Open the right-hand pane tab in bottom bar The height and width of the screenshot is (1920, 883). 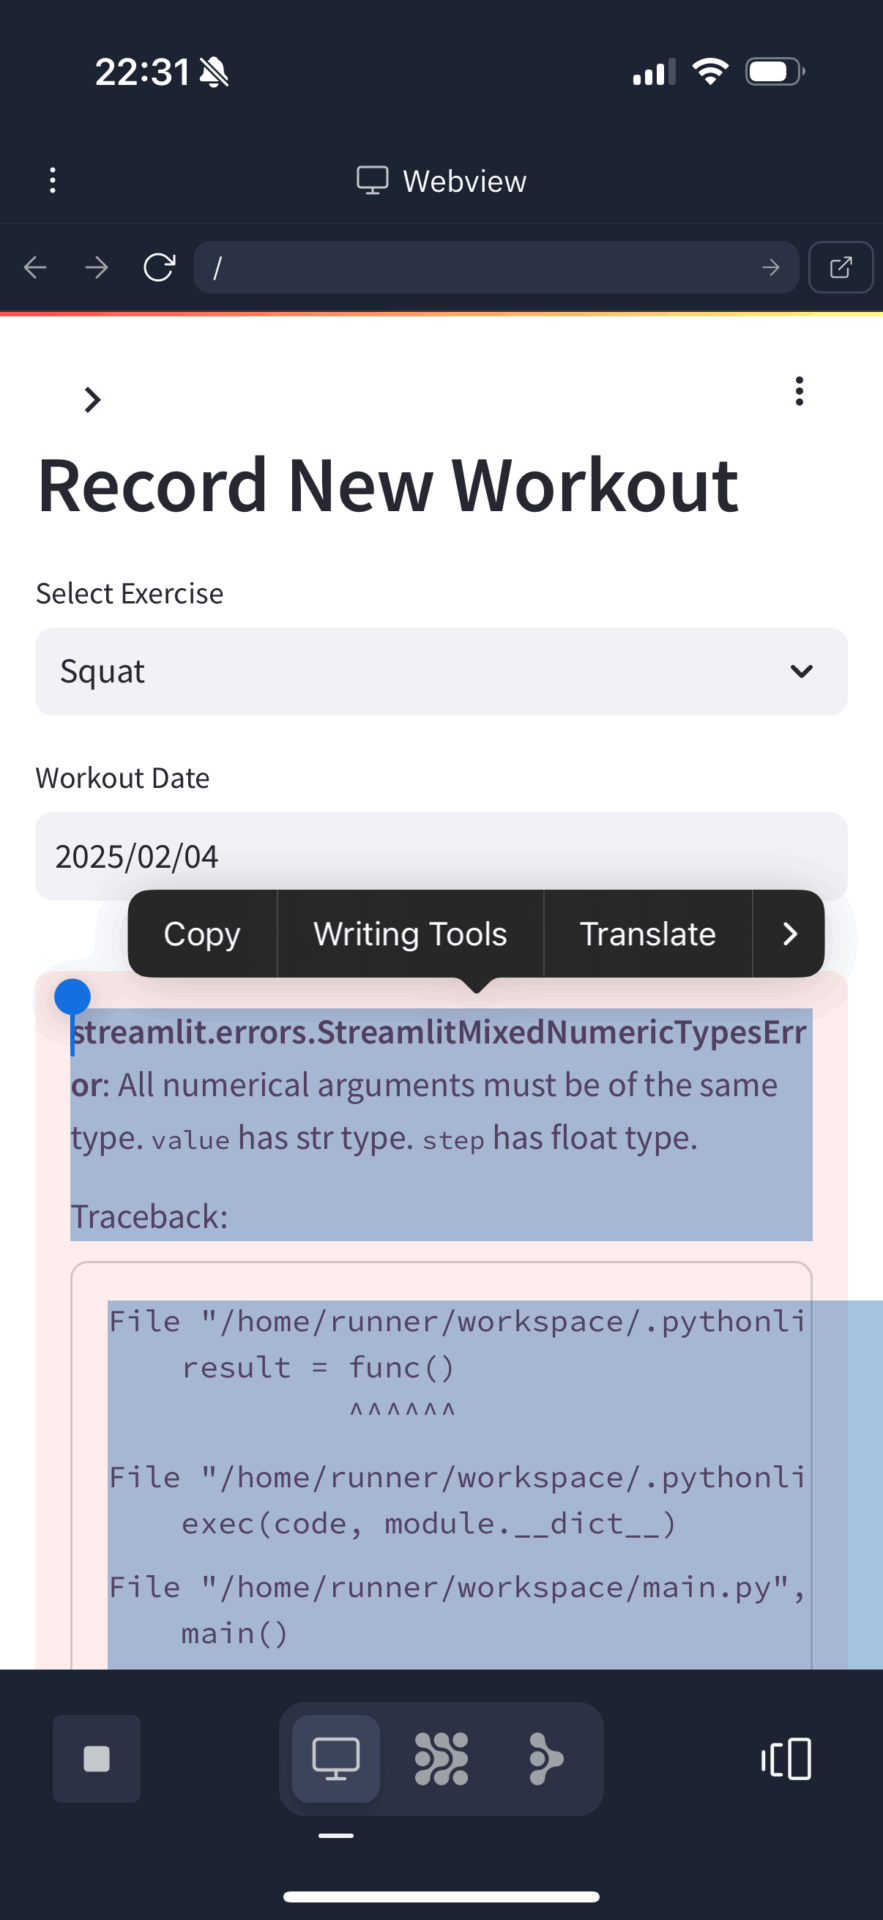click(546, 1759)
